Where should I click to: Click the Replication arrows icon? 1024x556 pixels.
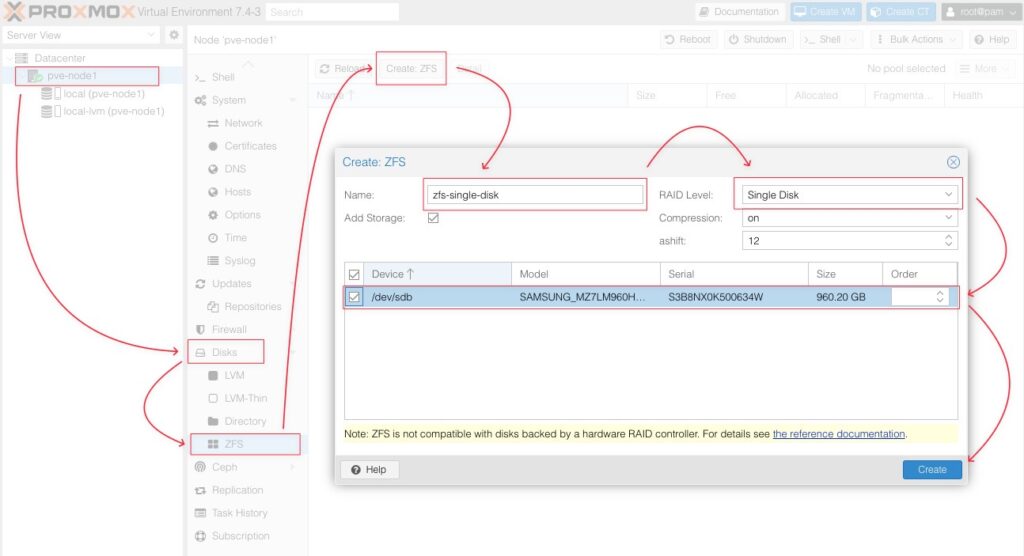point(200,490)
